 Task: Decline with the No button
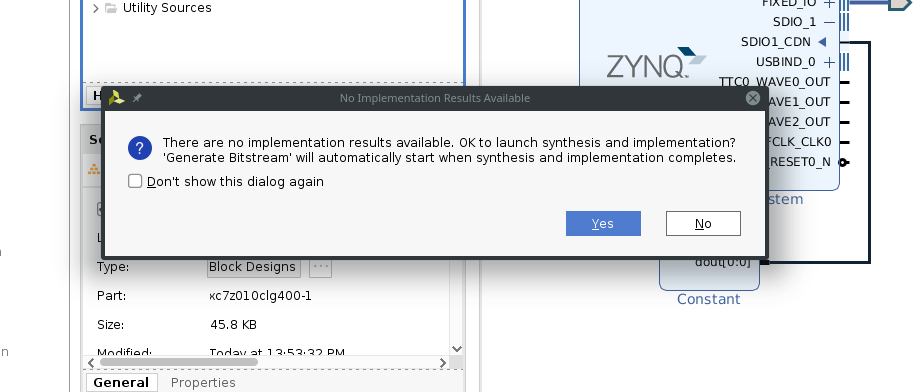tap(703, 224)
